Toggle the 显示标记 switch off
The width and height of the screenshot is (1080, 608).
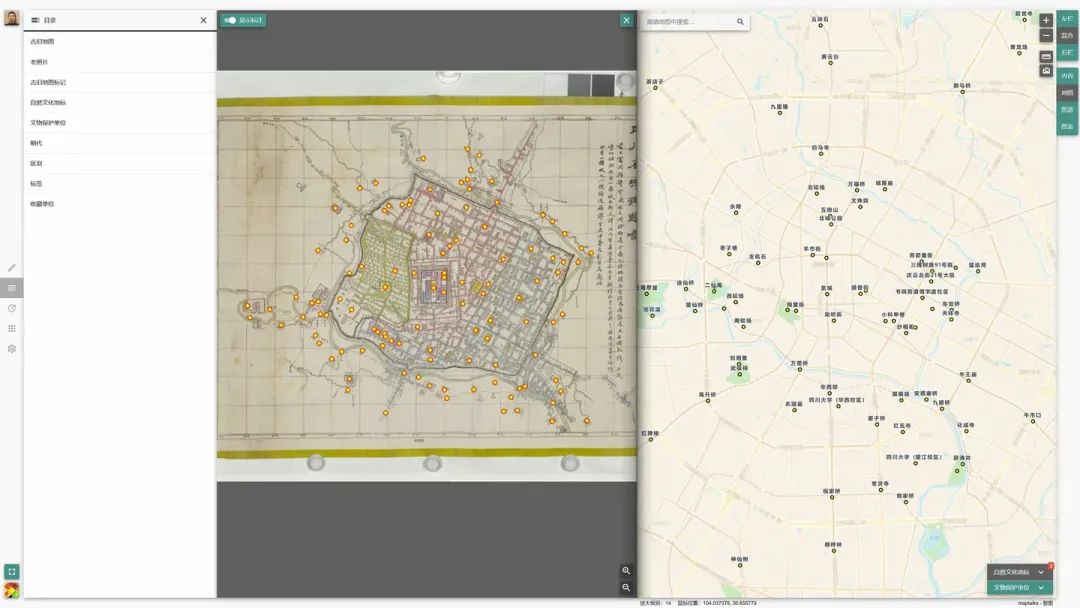coord(230,20)
